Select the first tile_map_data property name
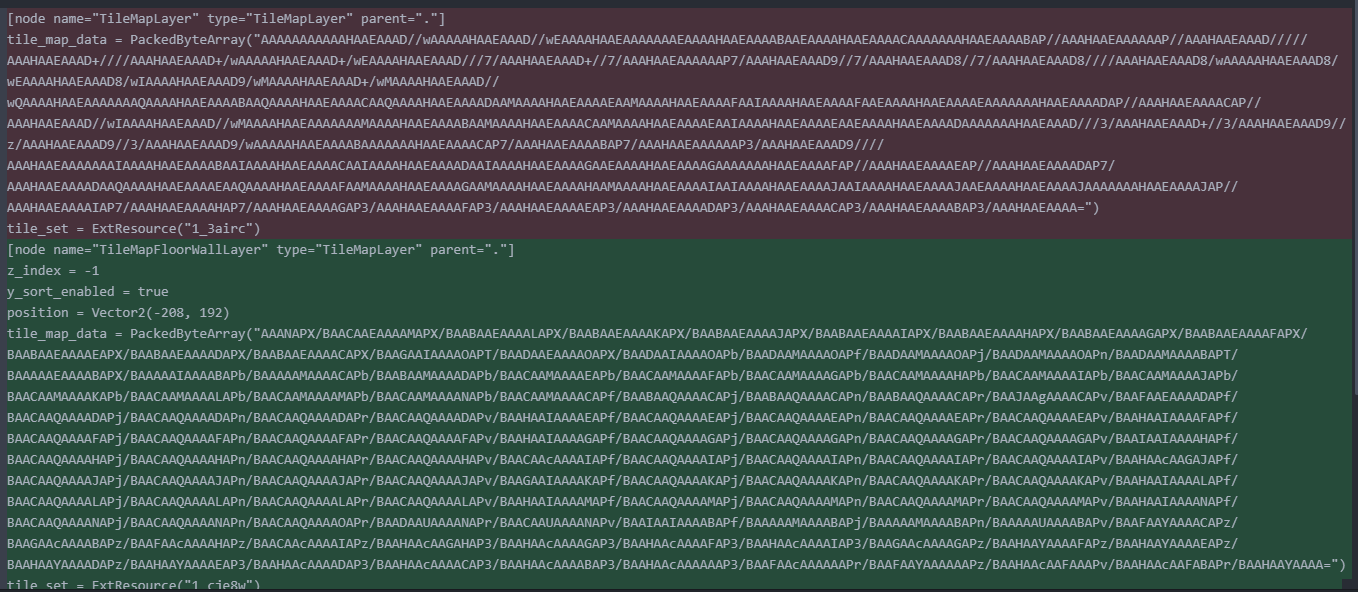Viewport: 1358px width, 592px height. tap(55, 39)
